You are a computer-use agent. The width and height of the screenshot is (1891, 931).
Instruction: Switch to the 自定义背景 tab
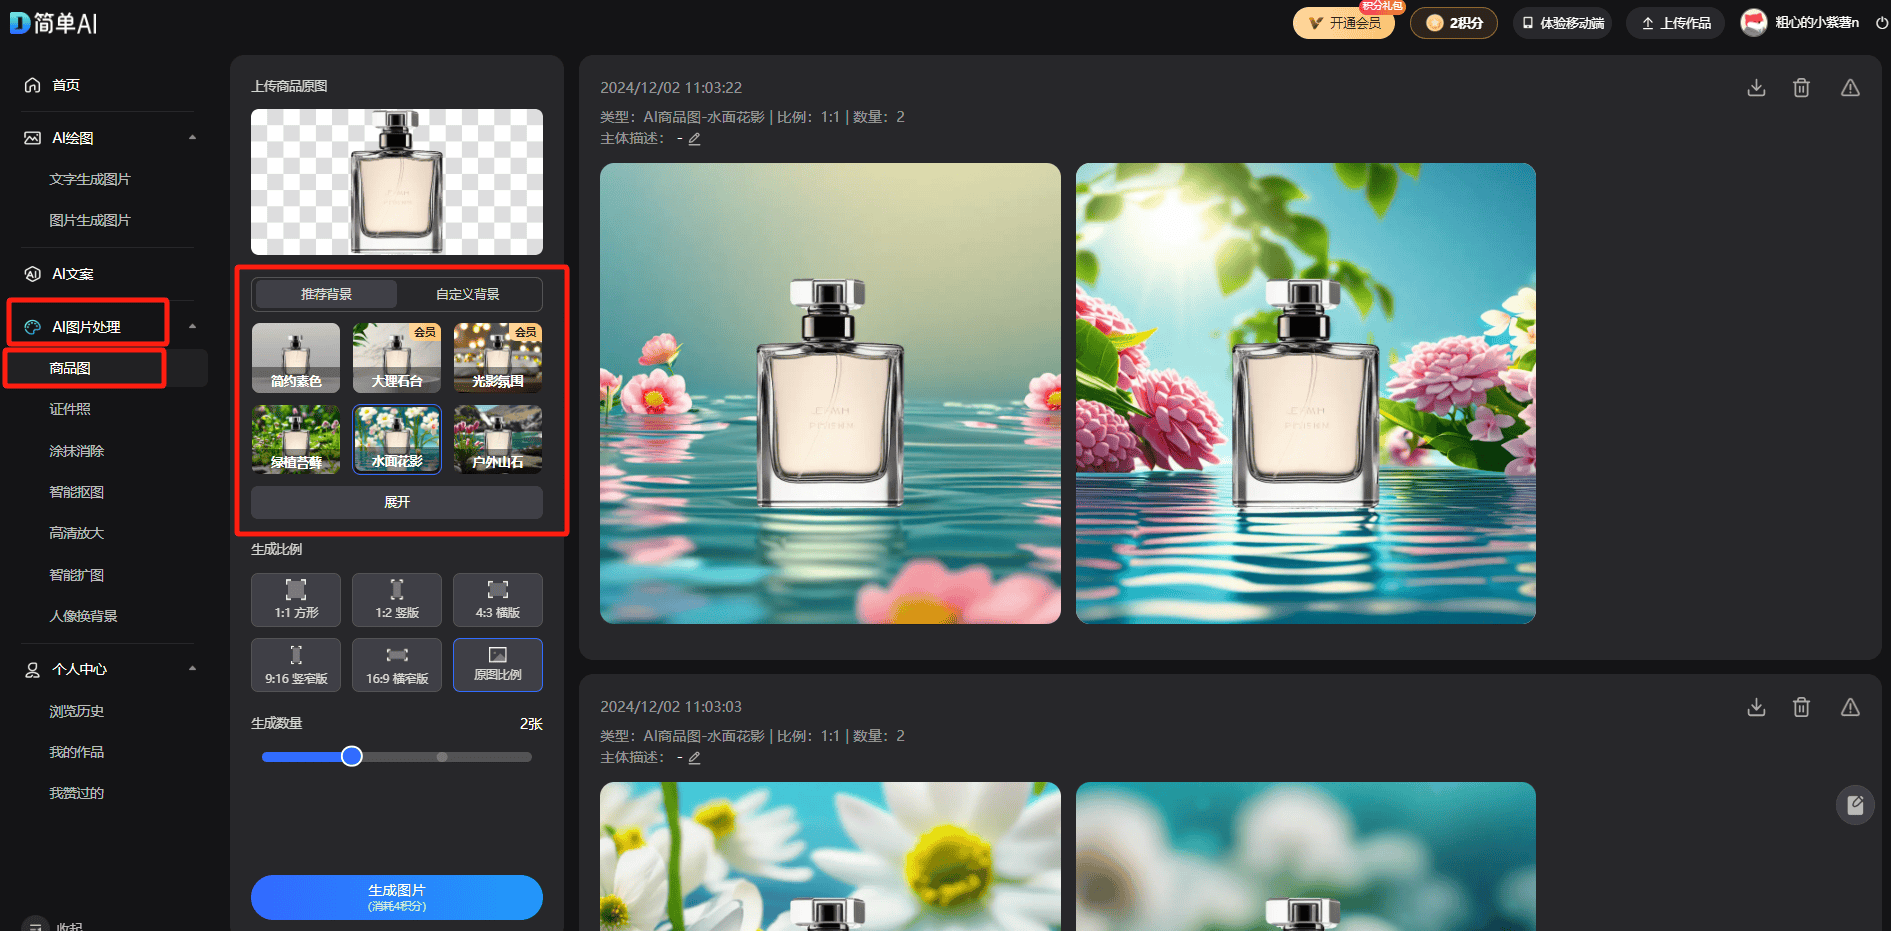(468, 294)
